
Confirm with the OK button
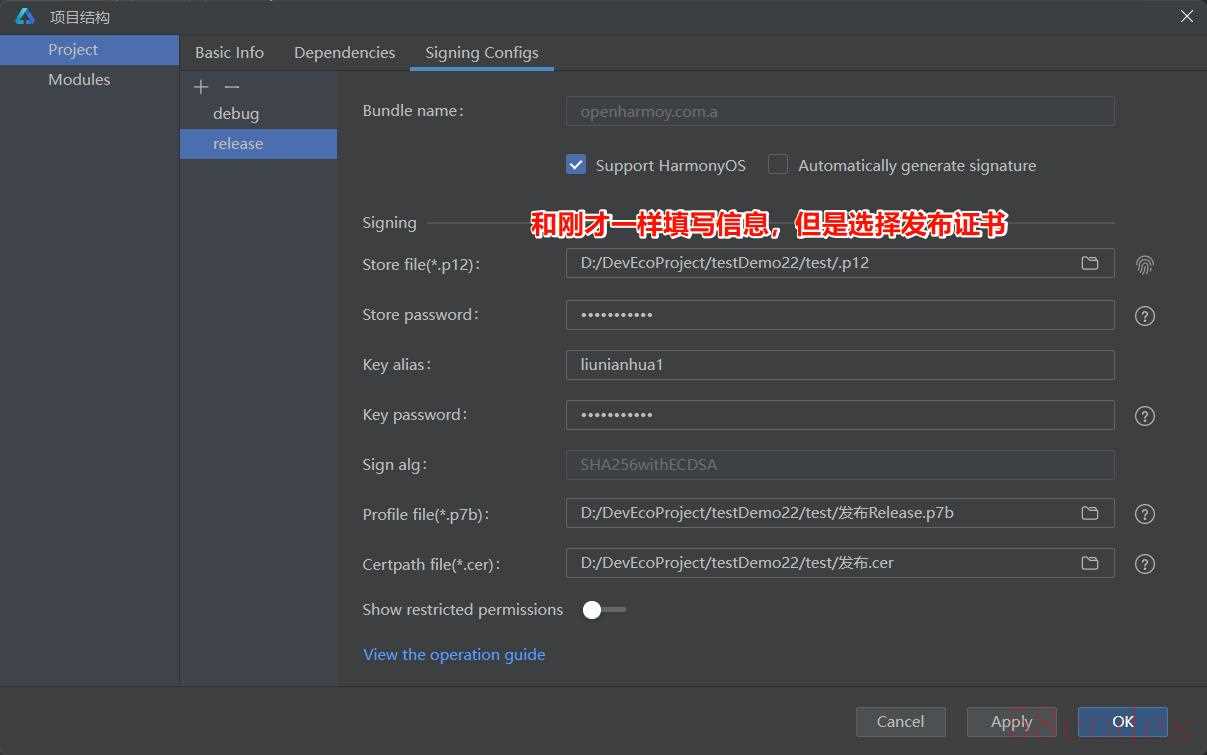1122,721
